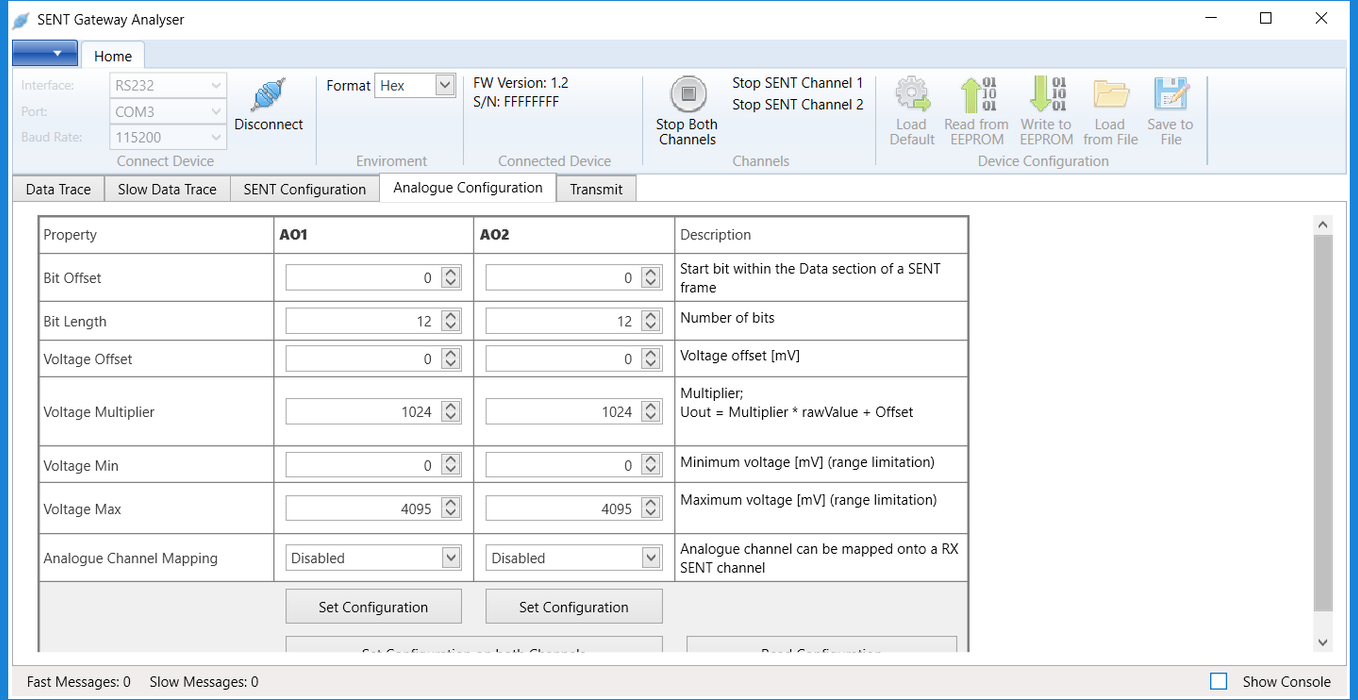
Task: Click the 'Analogue Channel Mapping' property label
Action: (x=130, y=558)
